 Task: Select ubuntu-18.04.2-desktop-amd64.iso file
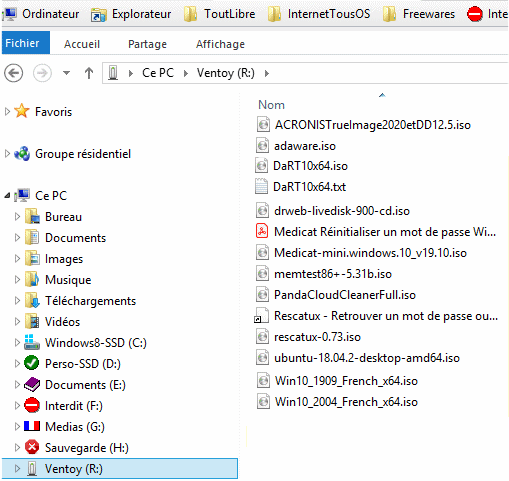[367, 358]
